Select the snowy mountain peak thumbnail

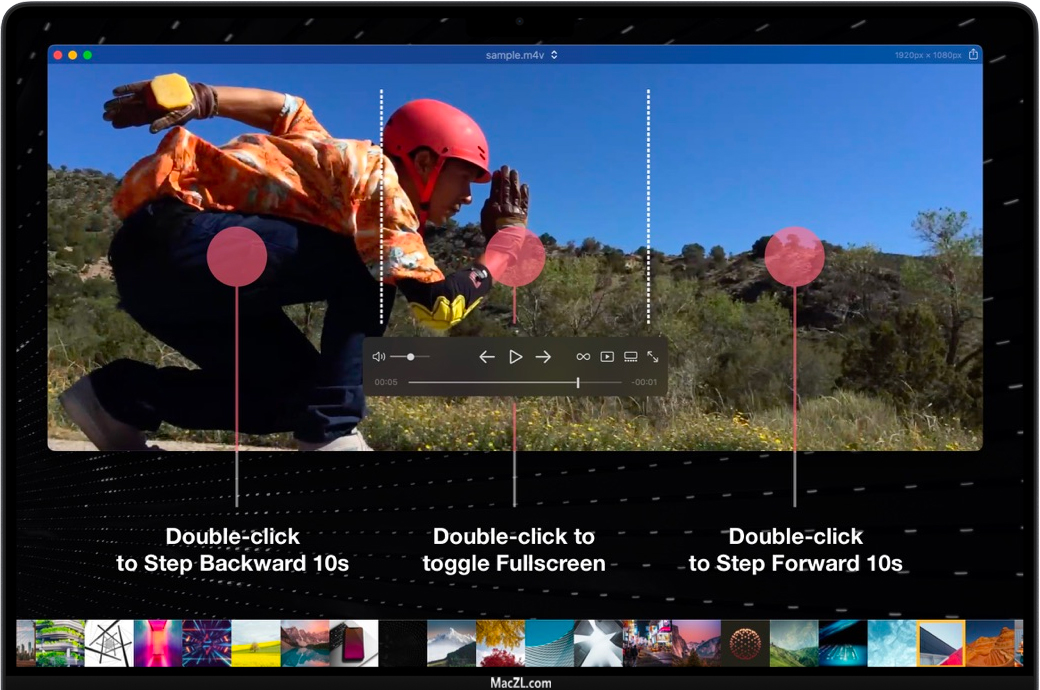point(452,643)
